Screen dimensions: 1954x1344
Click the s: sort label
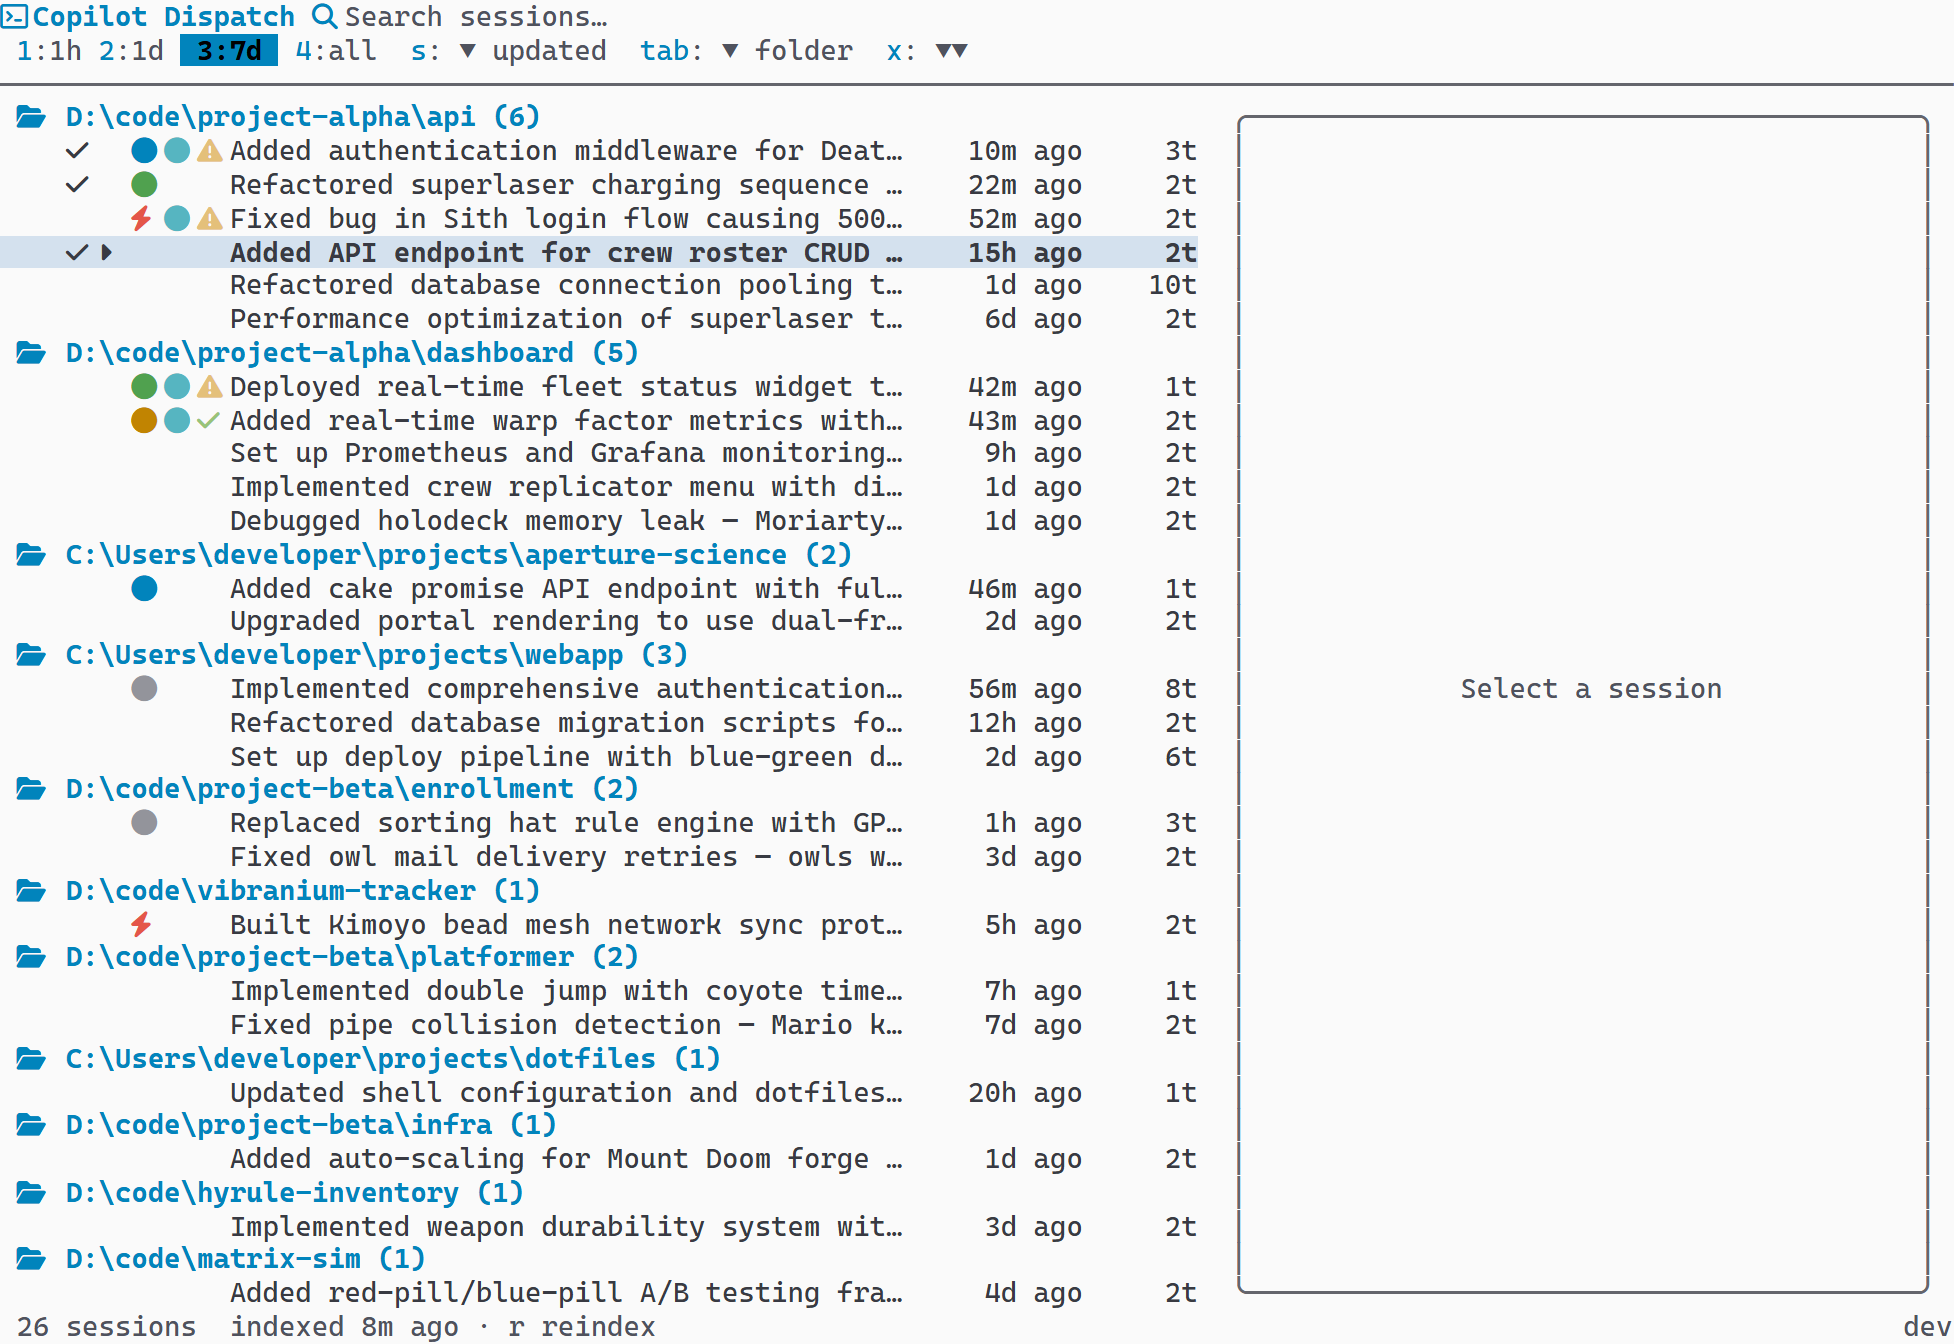click(426, 51)
